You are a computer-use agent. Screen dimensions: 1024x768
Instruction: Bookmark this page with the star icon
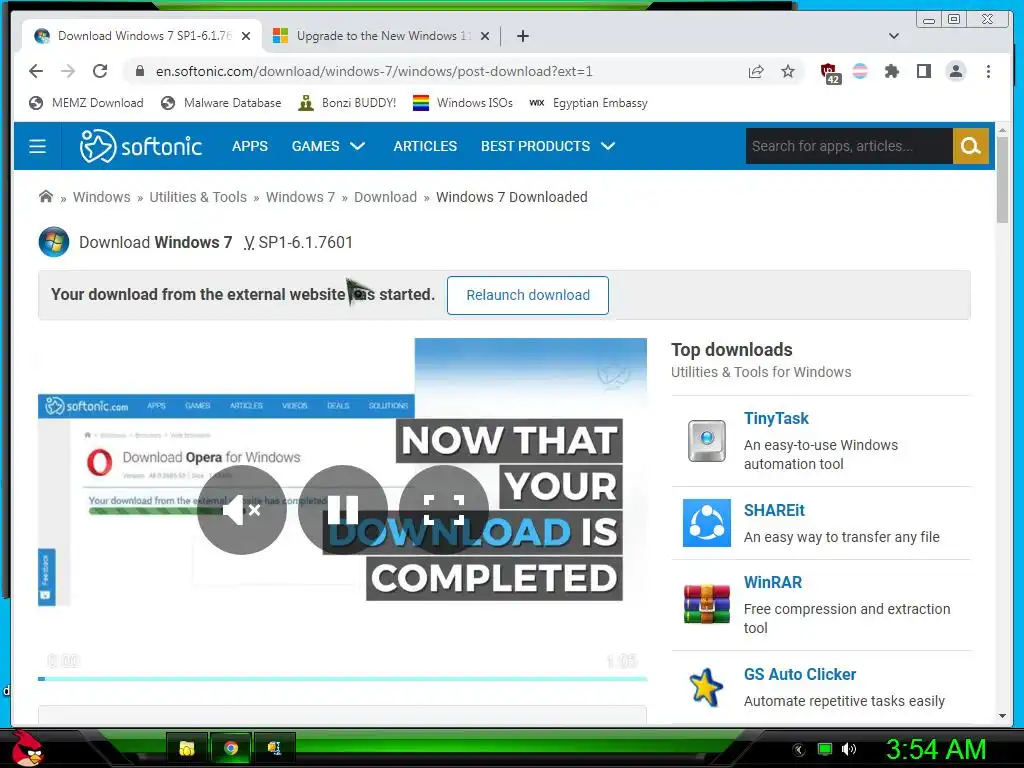(788, 71)
